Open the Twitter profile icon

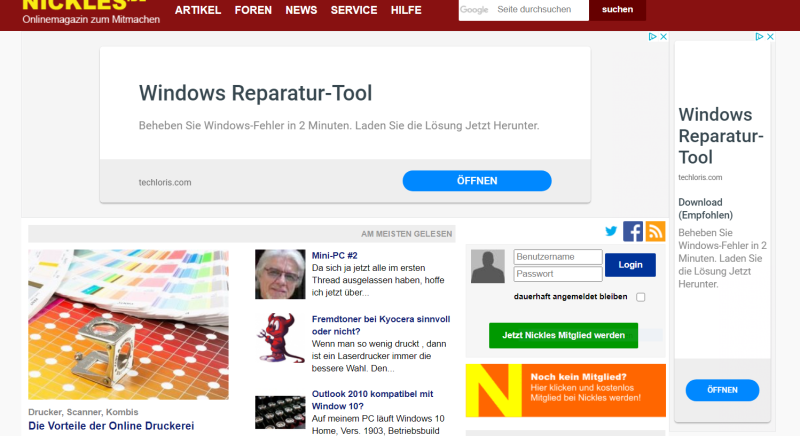click(x=611, y=232)
